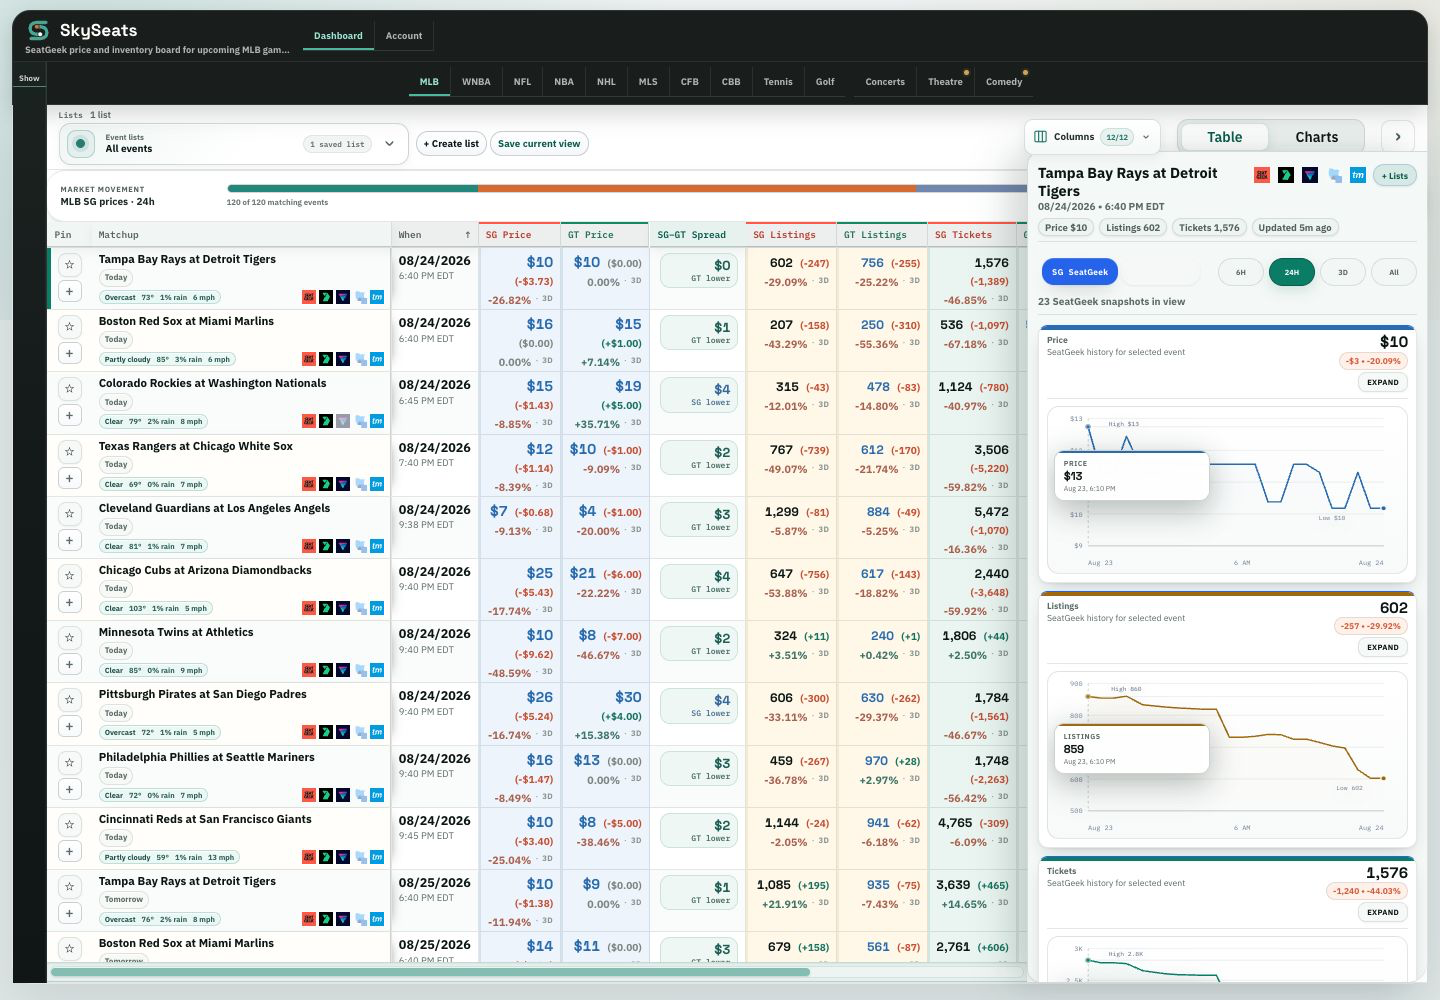
Task: Star Cleveland Guardians at Los Angeles Angels
Action: click(69, 513)
